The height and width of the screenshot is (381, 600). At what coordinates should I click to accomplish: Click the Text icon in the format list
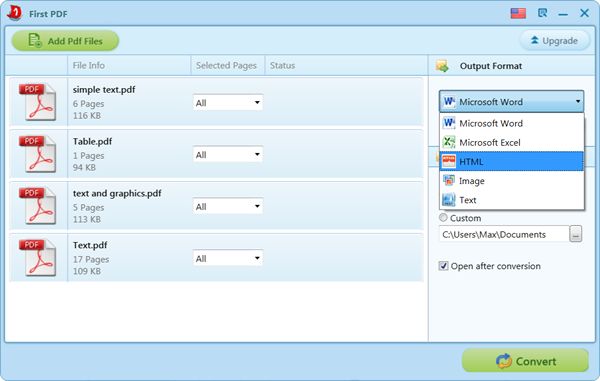pos(449,200)
